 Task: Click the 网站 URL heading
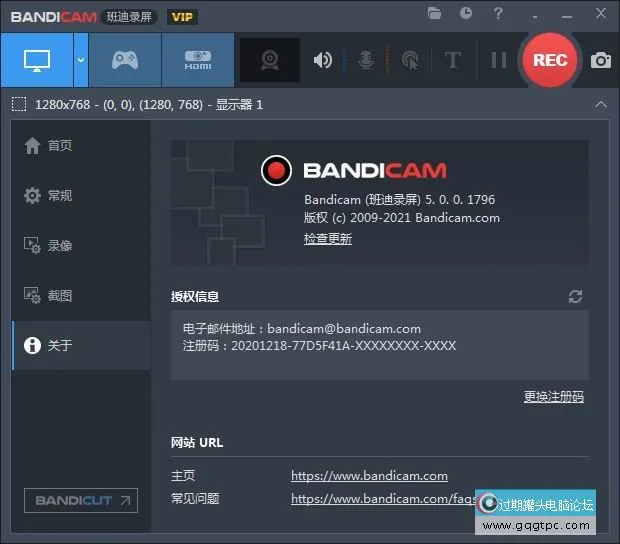pyautogui.click(x=197, y=442)
